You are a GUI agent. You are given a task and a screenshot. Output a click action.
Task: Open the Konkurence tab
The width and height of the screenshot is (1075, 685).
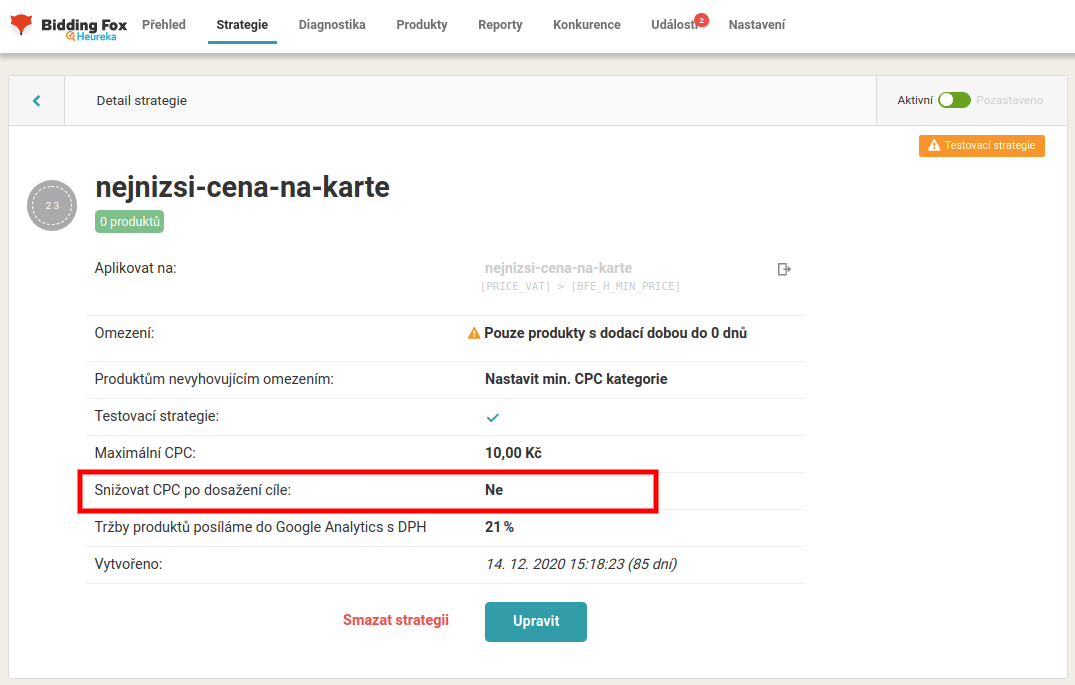(x=587, y=25)
